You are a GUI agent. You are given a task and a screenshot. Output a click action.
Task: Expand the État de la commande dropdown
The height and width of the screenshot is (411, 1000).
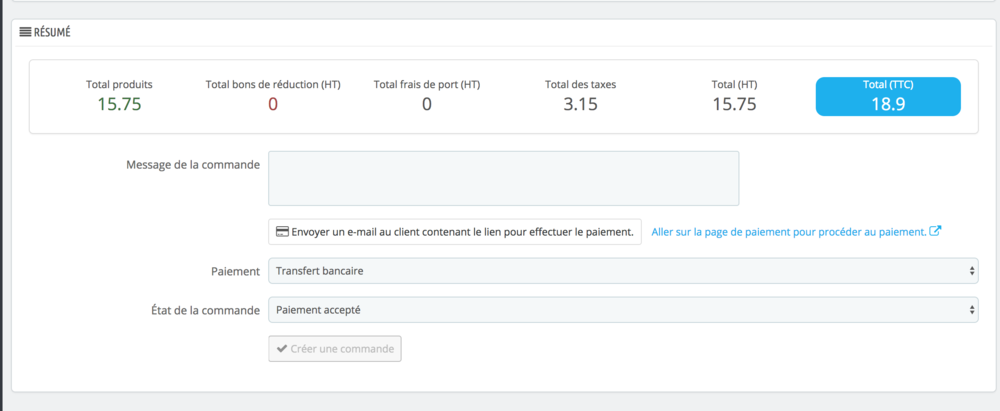tap(623, 310)
